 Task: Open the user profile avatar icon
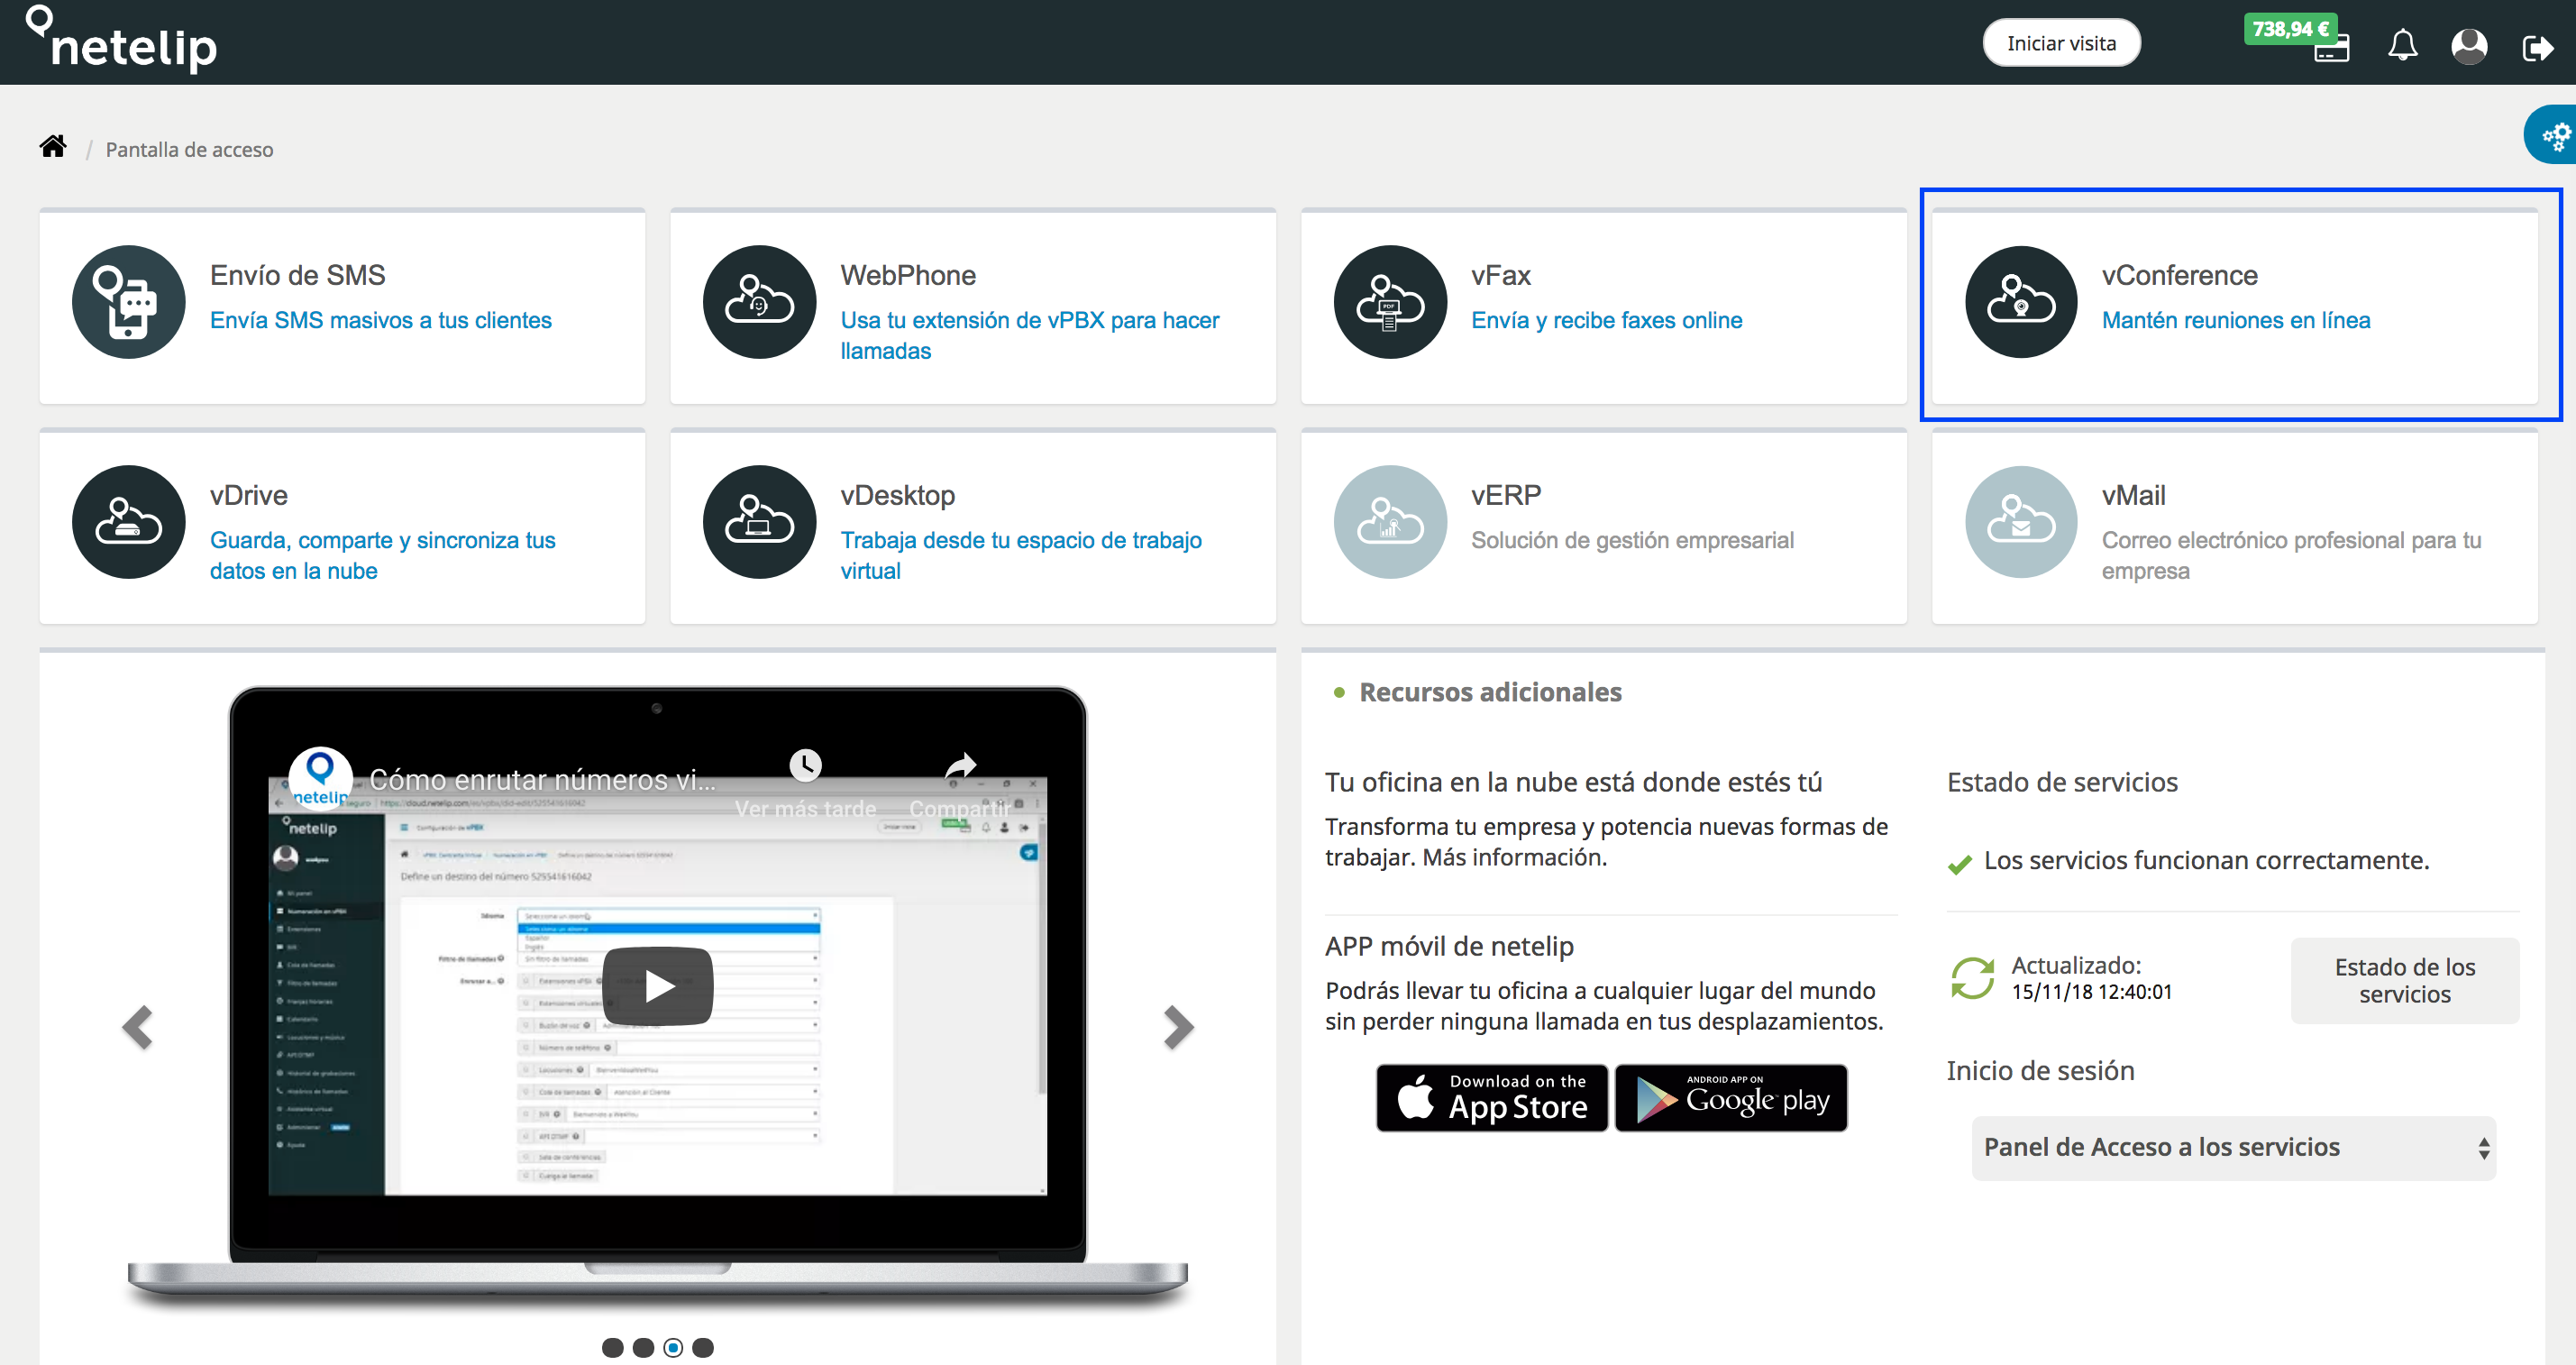[2469, 46]
